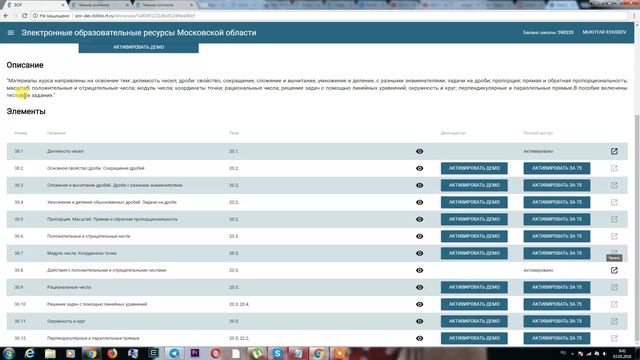Activate demo for row 30.6
This screenshot has width=640, height=360.
pos(474,236)
